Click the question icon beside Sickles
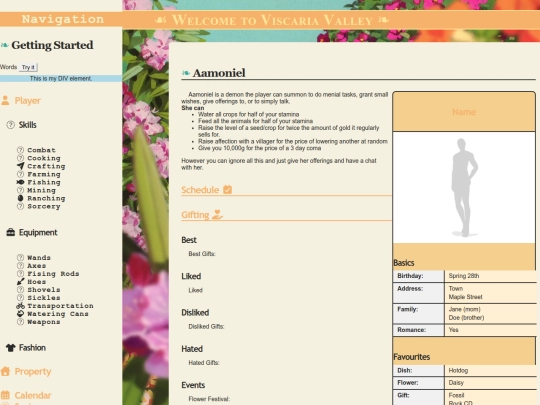This screenshot has height=405, width=540. point(20,298)
